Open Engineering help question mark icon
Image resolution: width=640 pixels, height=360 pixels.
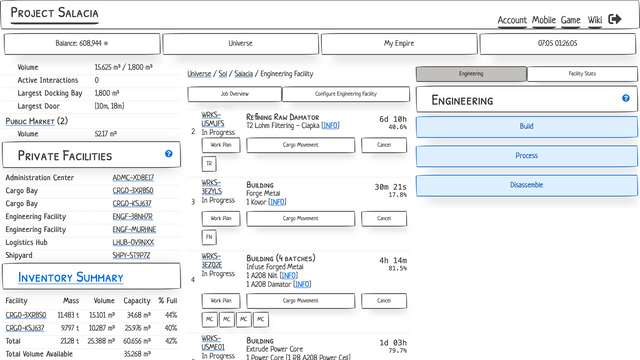coord(626,98)
